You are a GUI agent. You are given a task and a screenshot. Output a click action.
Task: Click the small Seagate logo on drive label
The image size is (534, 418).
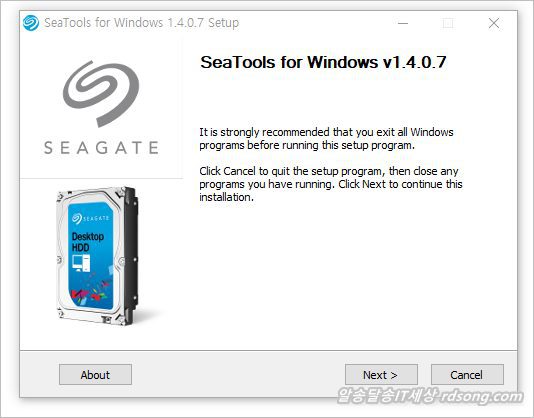point(90,218)
